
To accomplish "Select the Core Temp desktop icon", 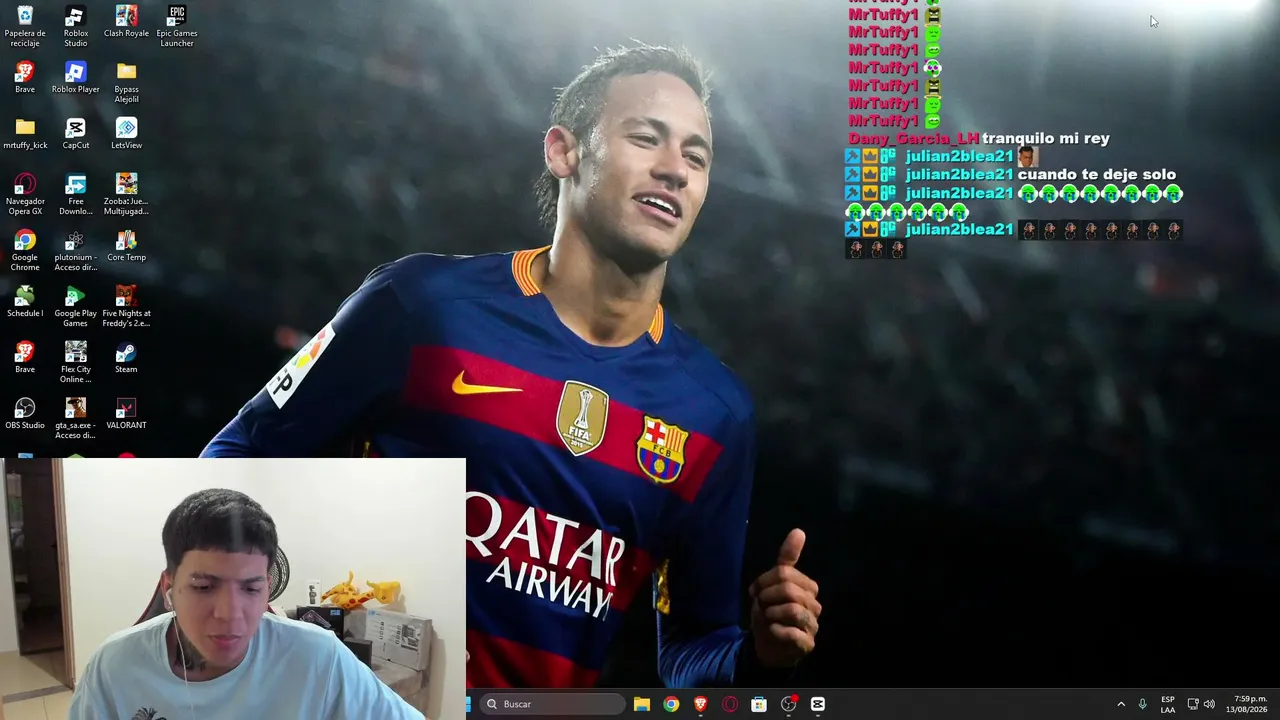I will coord(126,245).
